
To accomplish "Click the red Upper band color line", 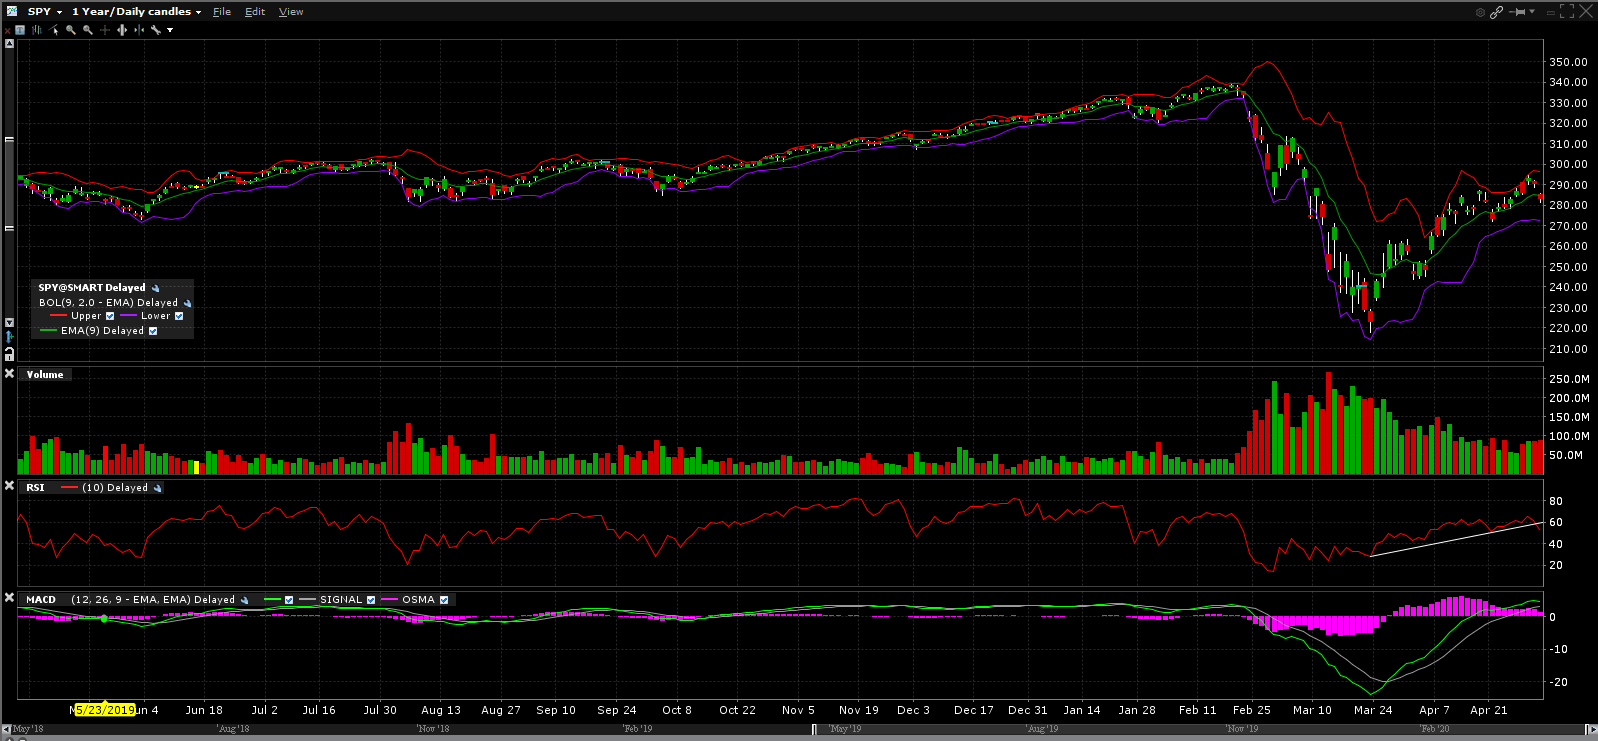I will pos(58,316).
